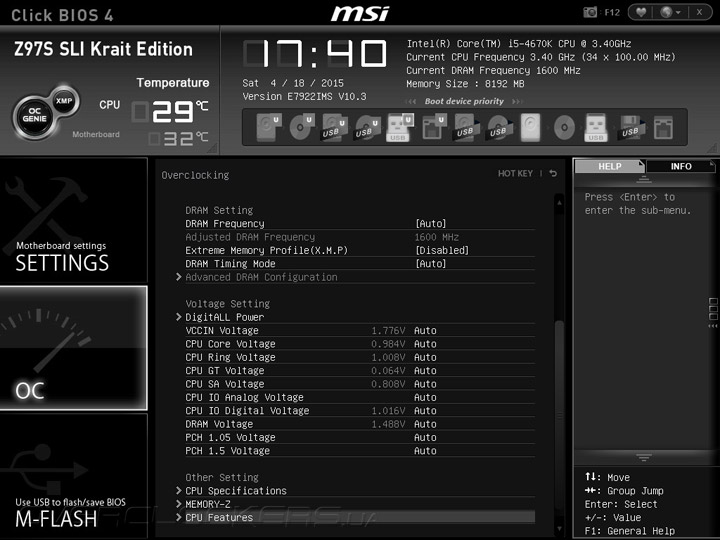Open favorites with the heart icon
Screen dimensions: 720x540
tap(641, 12)
